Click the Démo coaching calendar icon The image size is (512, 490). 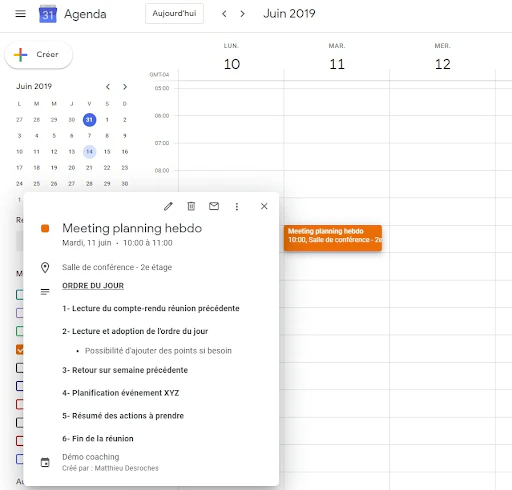[45, 462]
